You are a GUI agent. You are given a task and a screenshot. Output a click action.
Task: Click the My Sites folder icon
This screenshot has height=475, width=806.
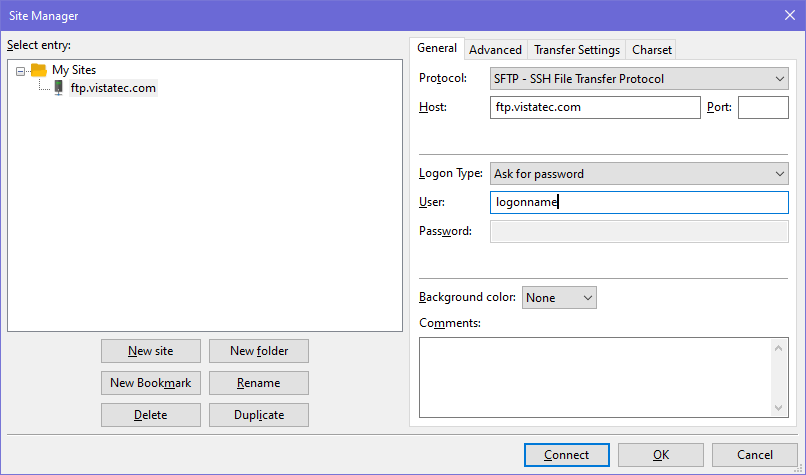pos(39,69)
